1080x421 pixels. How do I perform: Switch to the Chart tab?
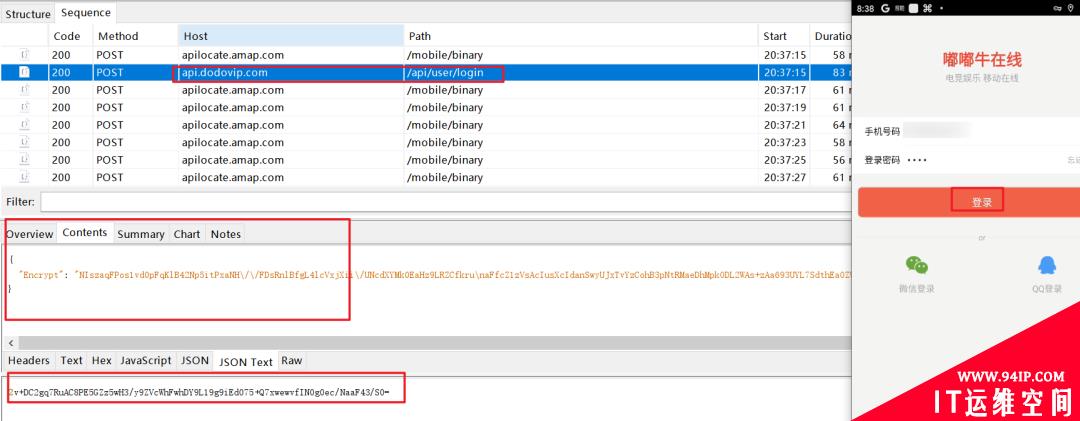point(187,234)
